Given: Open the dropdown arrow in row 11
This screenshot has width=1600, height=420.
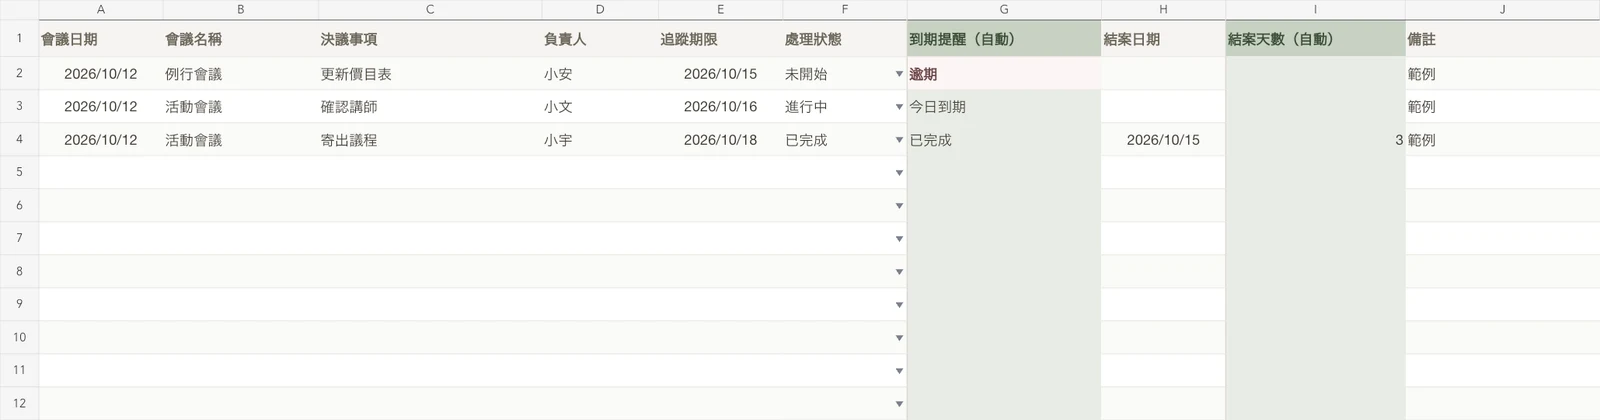Looking at the screenshot, I should pyautogui.click(x=899, y=371).
